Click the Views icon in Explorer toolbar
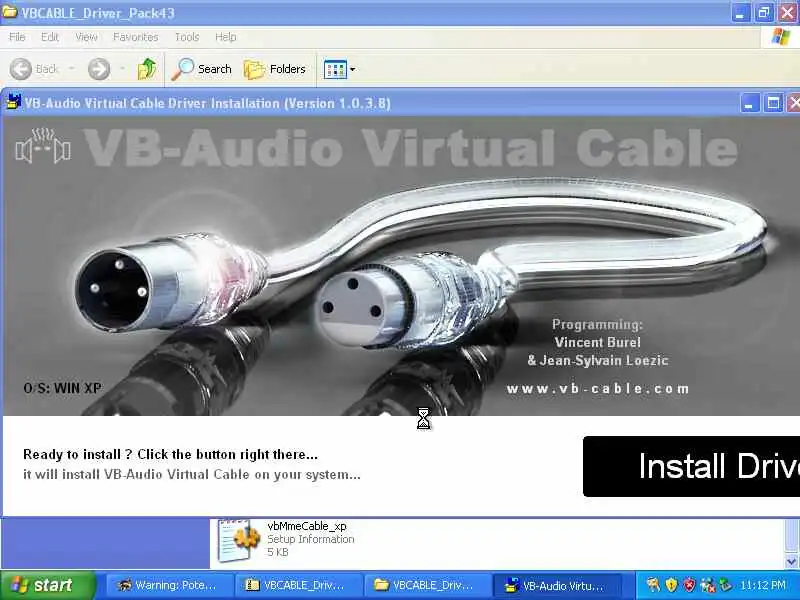The image size is (800, 600). (x=335, y=69)
